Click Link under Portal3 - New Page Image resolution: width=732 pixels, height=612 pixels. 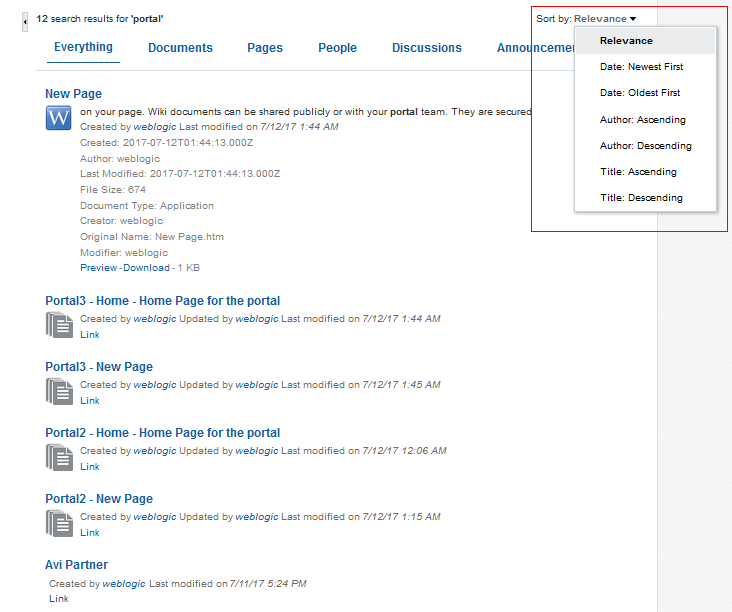click(90, 401)
